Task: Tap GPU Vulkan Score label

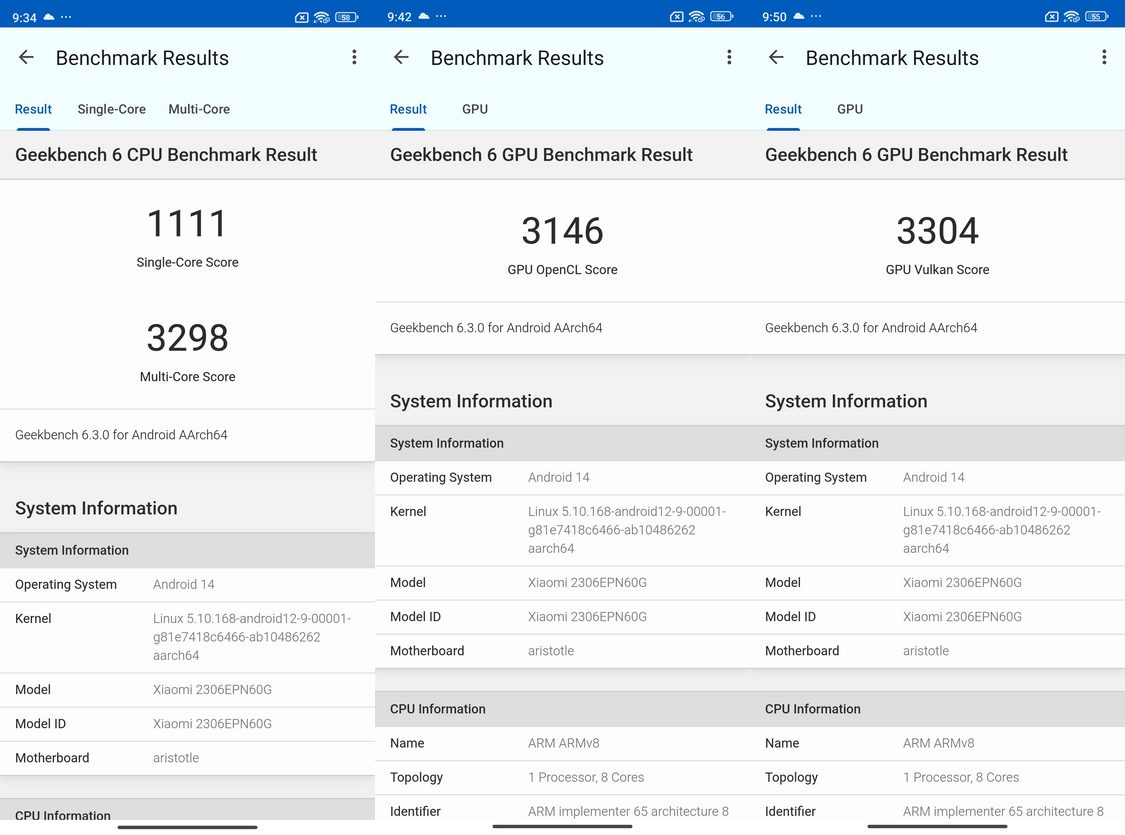Action: point(937,270)
